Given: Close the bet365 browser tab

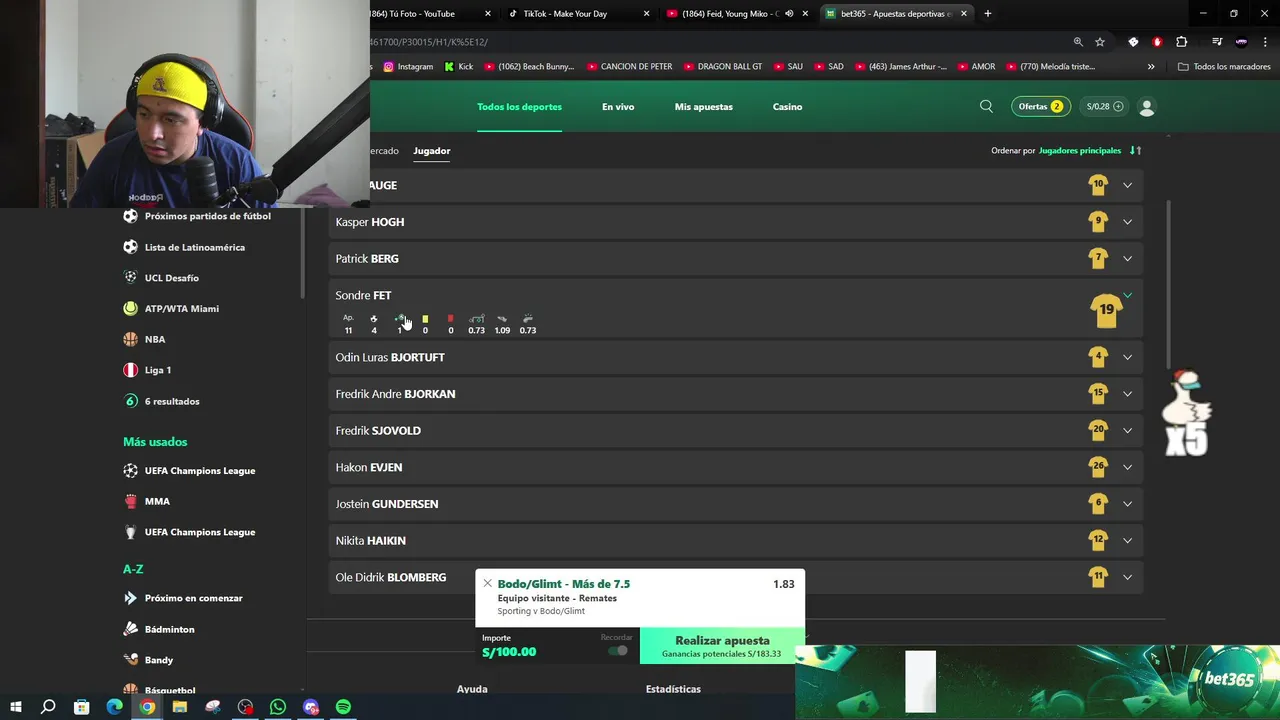Looking at the screenshot, I should click(x=964, y=14).
